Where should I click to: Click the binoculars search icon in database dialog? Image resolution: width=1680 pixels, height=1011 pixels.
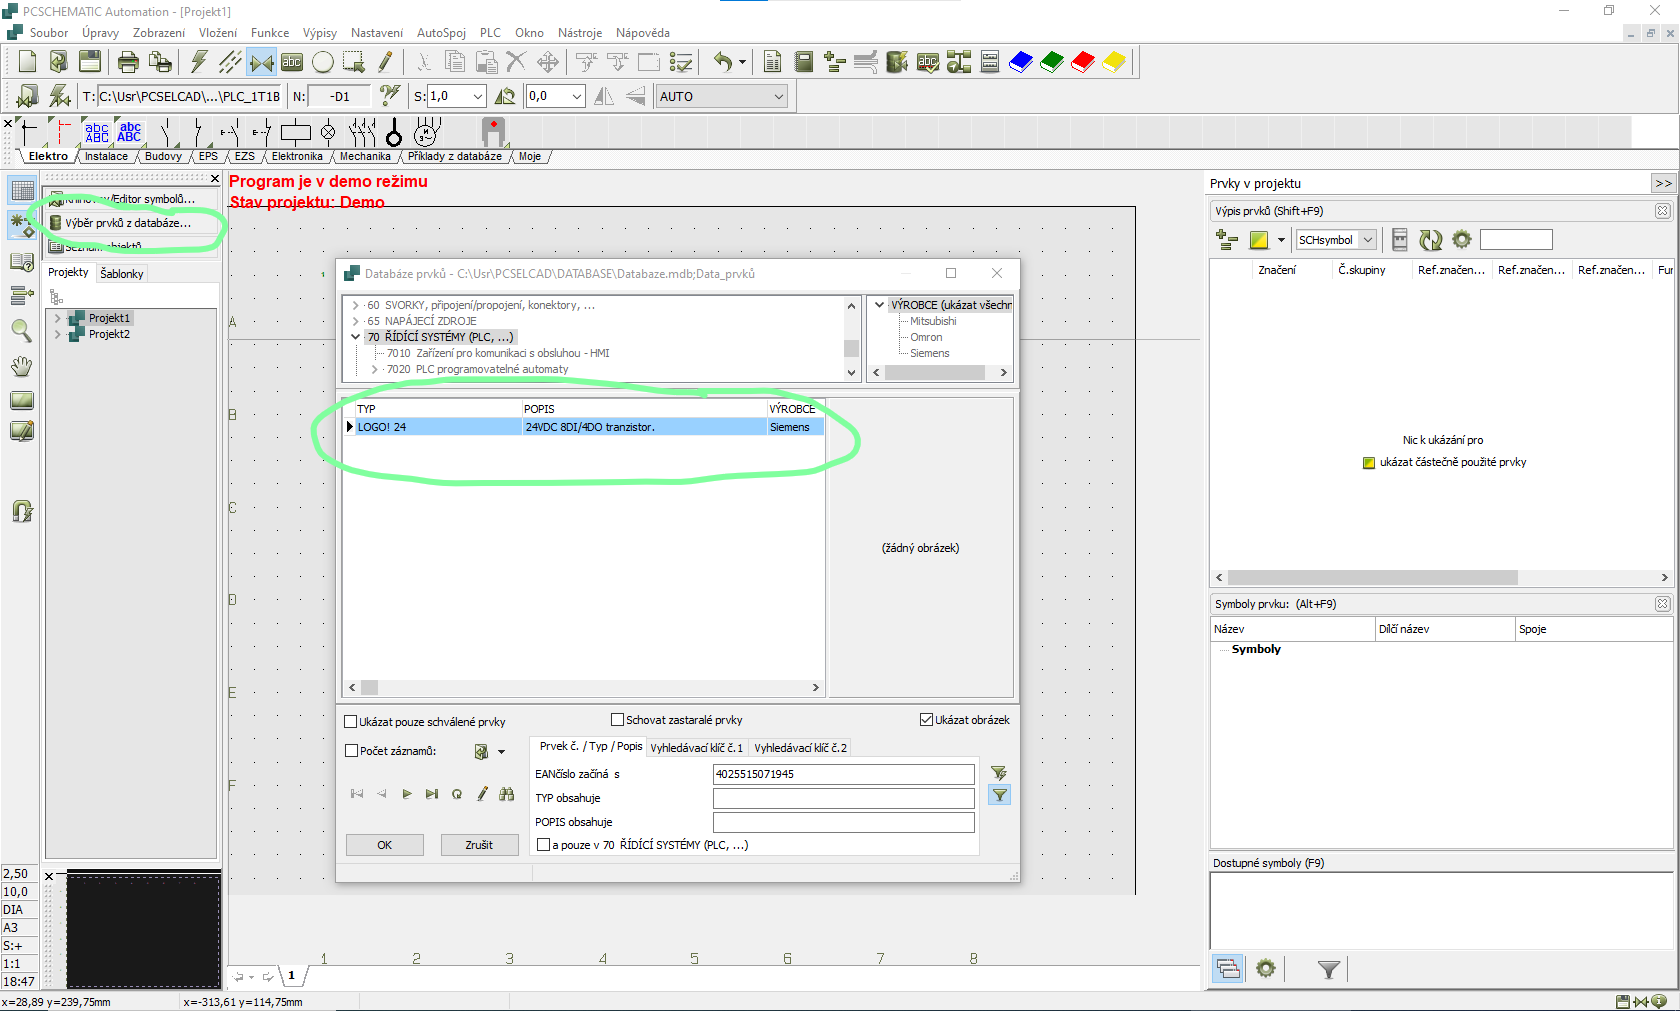[507, 794]
